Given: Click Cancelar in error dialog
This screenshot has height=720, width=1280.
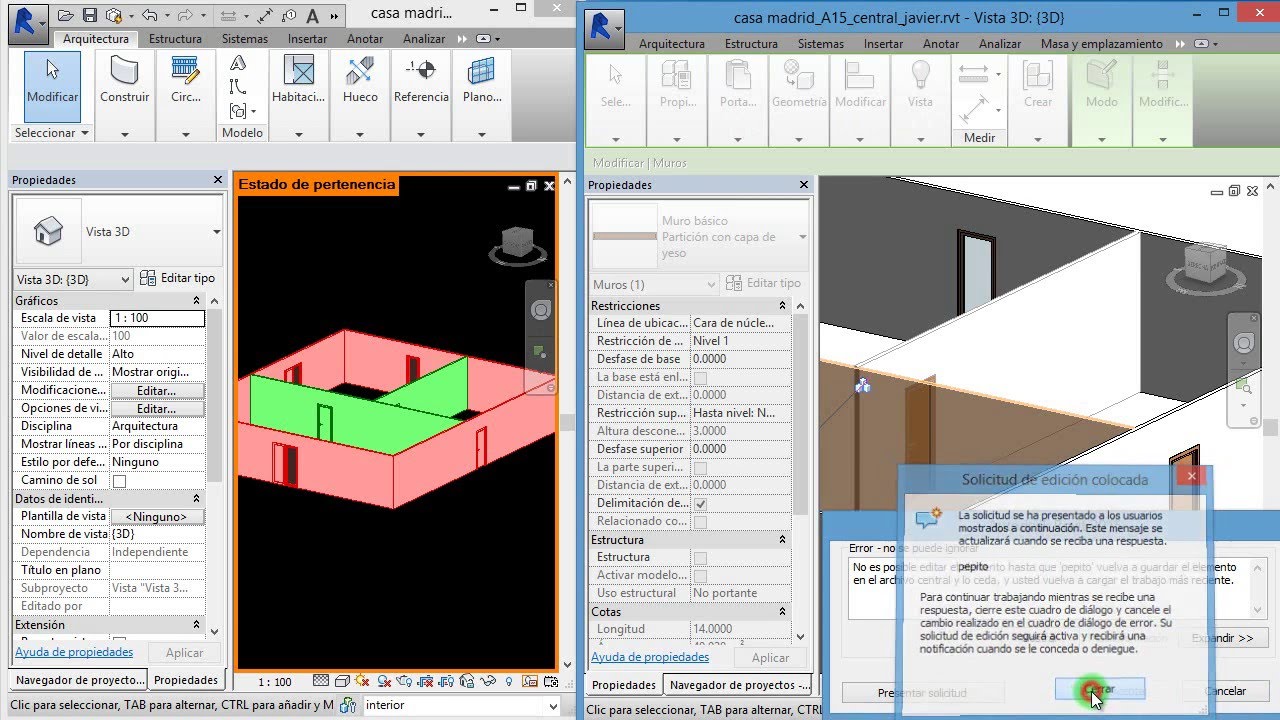Looking at the screenshot, I should (1225, 691).
